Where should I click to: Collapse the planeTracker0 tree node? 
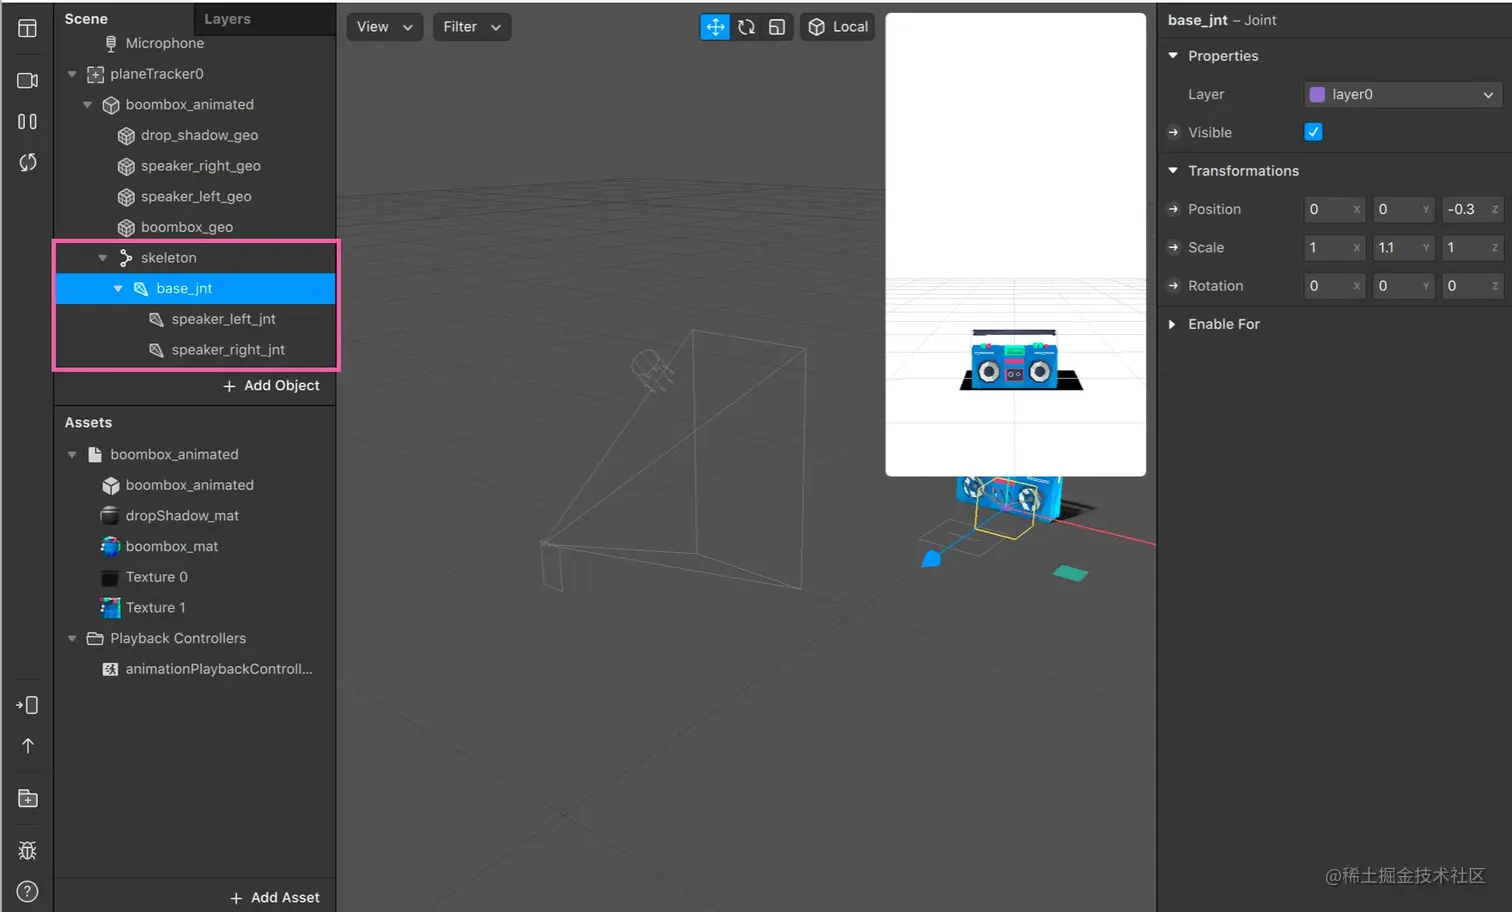point(72,74)
